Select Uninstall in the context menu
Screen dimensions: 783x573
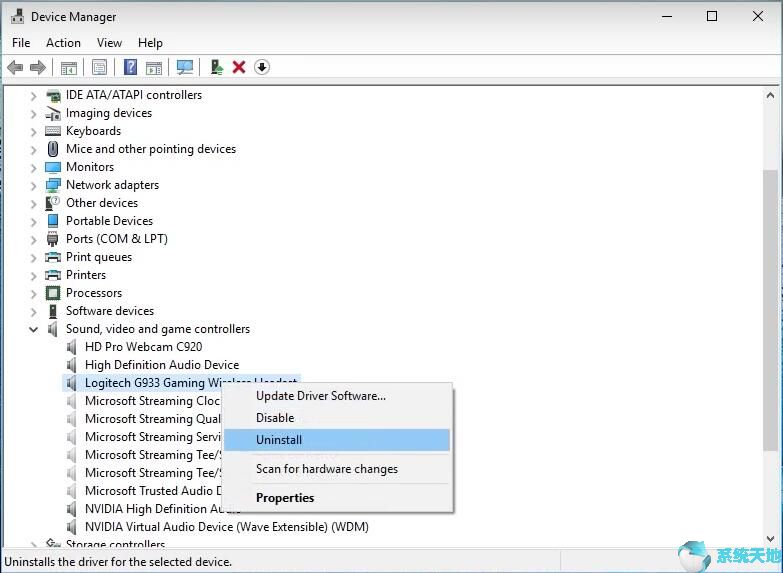point(337,440)
